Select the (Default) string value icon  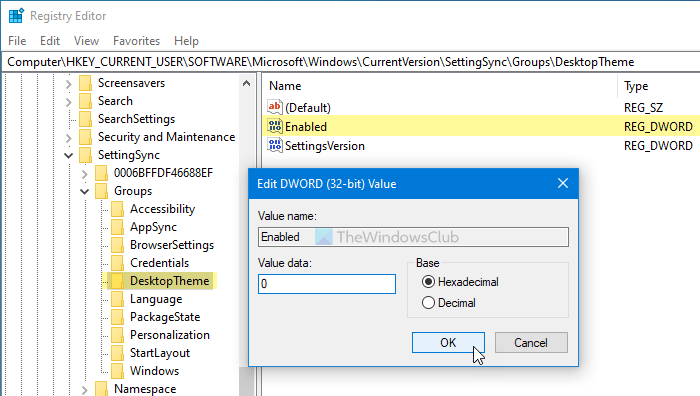(275, 107)
